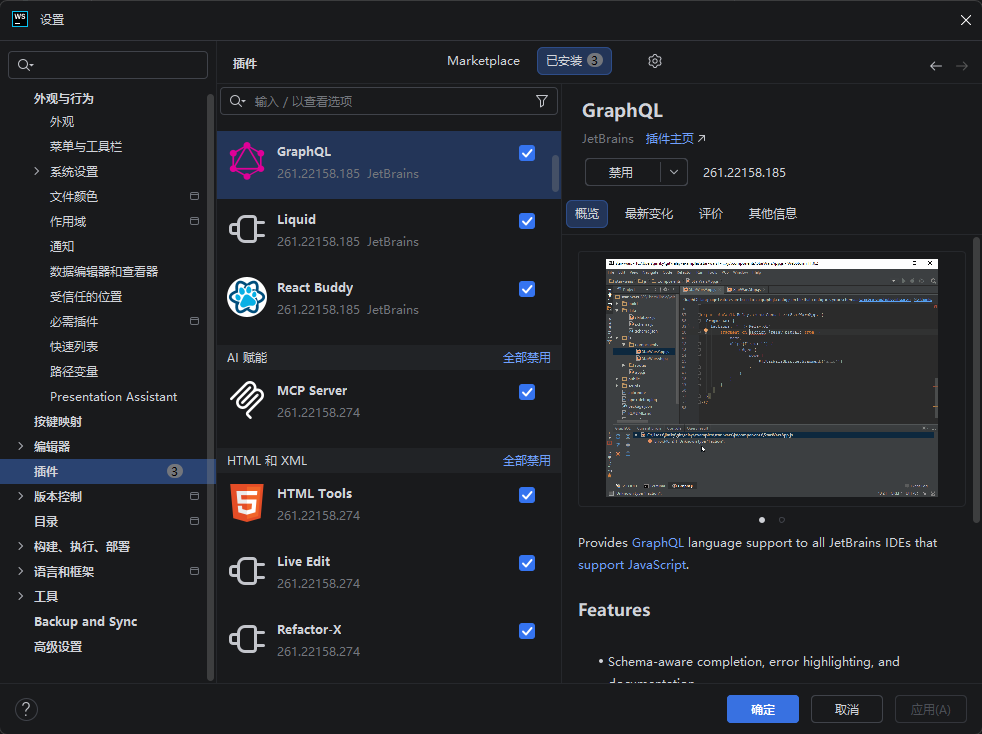Toggle the Live Edit plugin checkbox
982x734 pixels.
point(527,563)
